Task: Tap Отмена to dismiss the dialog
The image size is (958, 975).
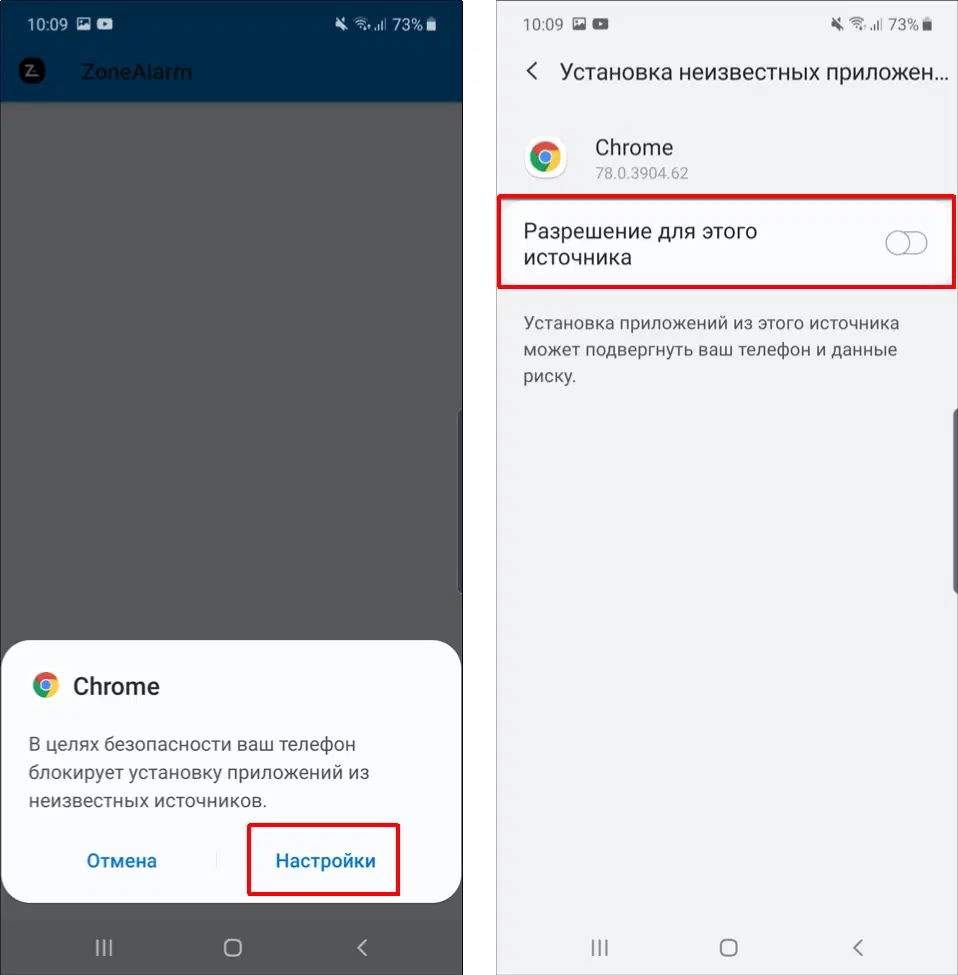Action: click(x=121, y=861)
